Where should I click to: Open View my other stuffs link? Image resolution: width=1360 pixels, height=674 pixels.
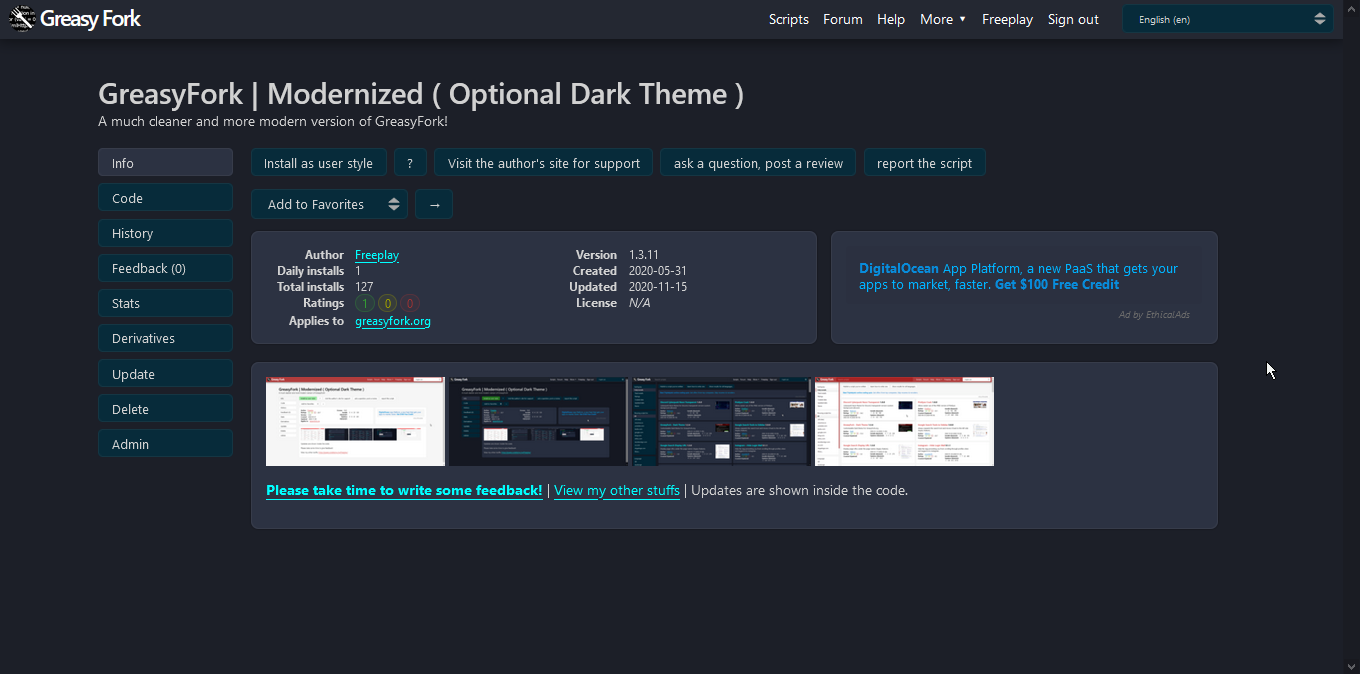[x=617, y=490]
